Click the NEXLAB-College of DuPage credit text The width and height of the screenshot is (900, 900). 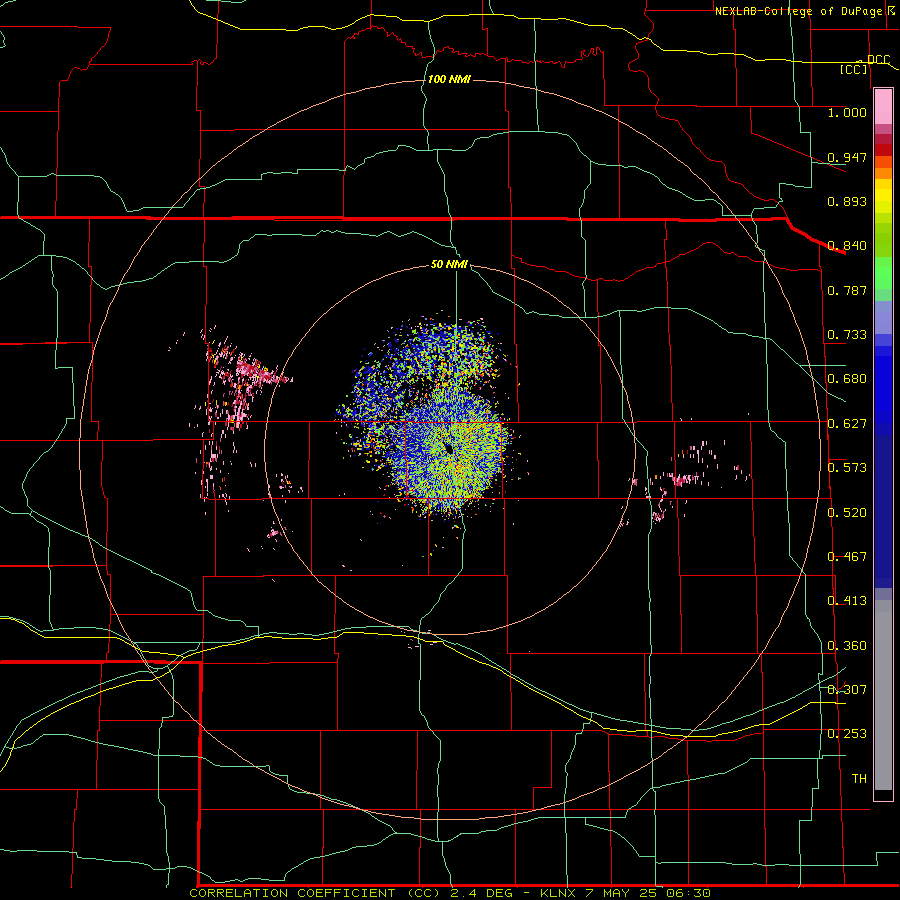tap(798, 11)
